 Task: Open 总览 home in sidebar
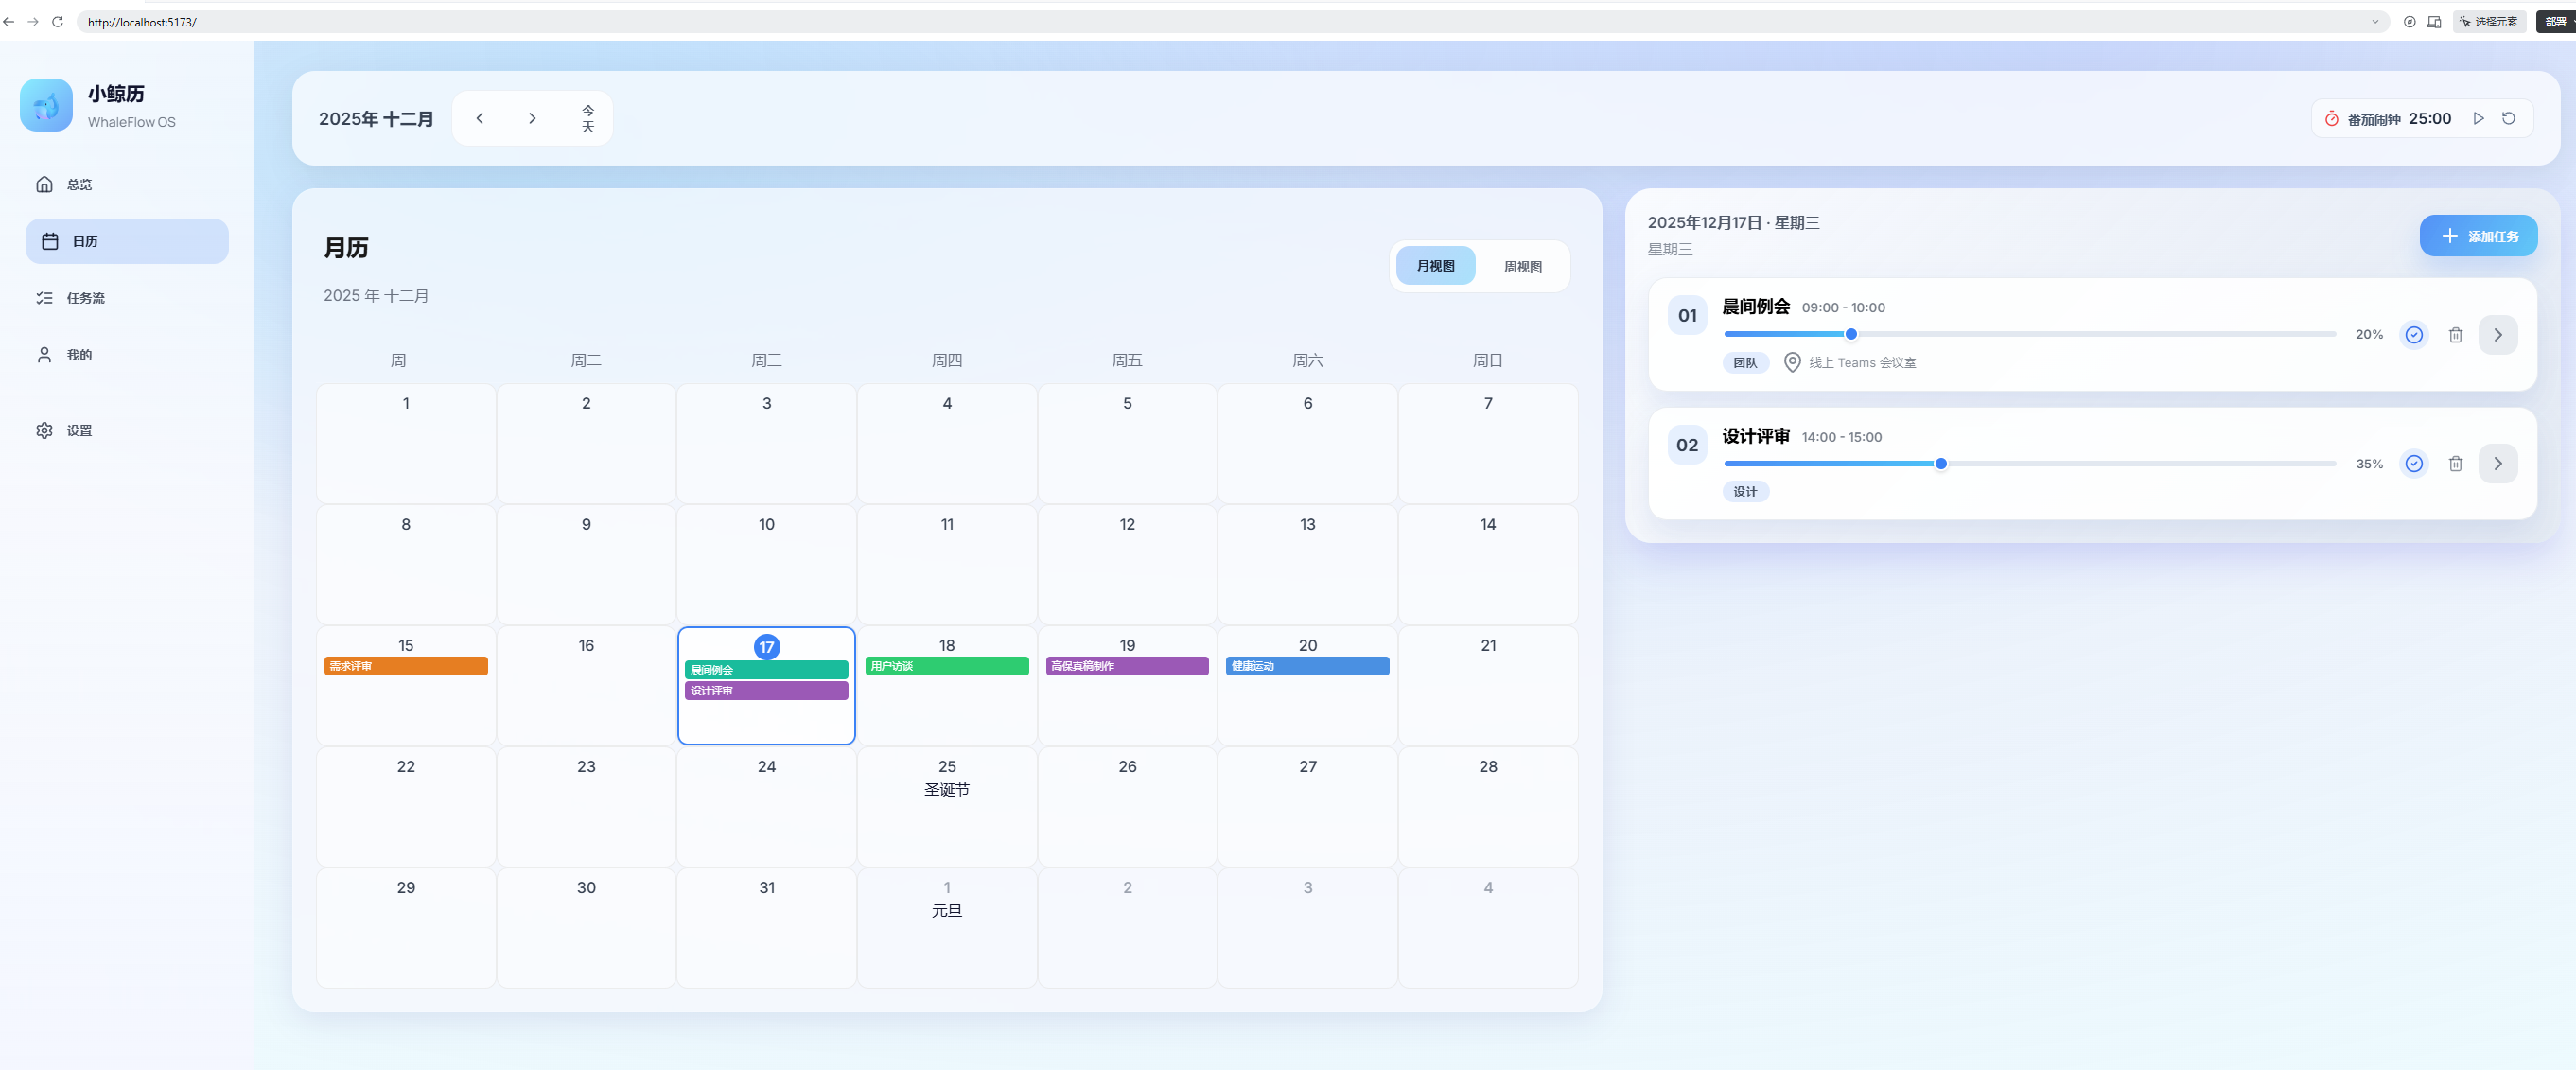click(x=78, y=185)
